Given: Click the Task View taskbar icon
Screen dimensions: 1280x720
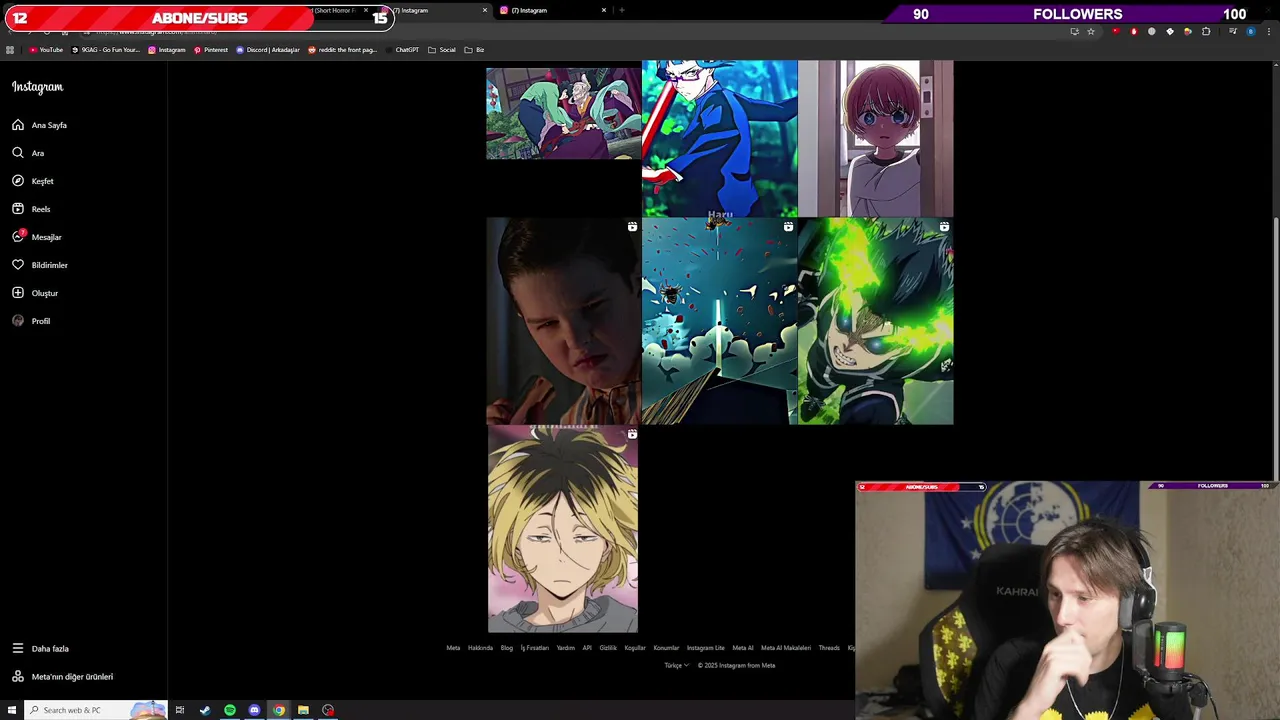Looking at the screenshot, I should 180,710.
